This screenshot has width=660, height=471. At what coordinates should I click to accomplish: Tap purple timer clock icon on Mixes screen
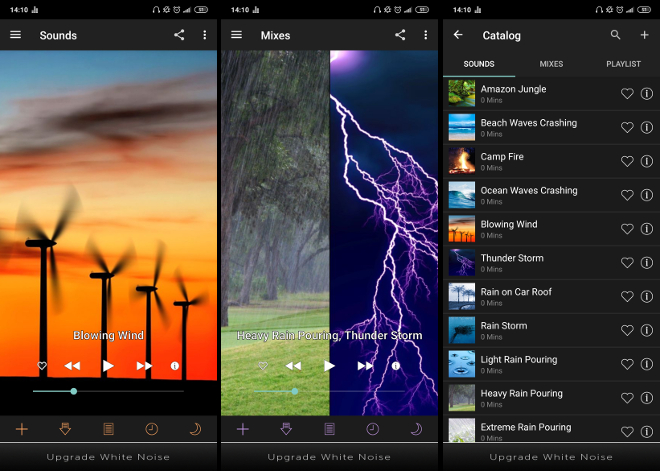coord(372,429)
